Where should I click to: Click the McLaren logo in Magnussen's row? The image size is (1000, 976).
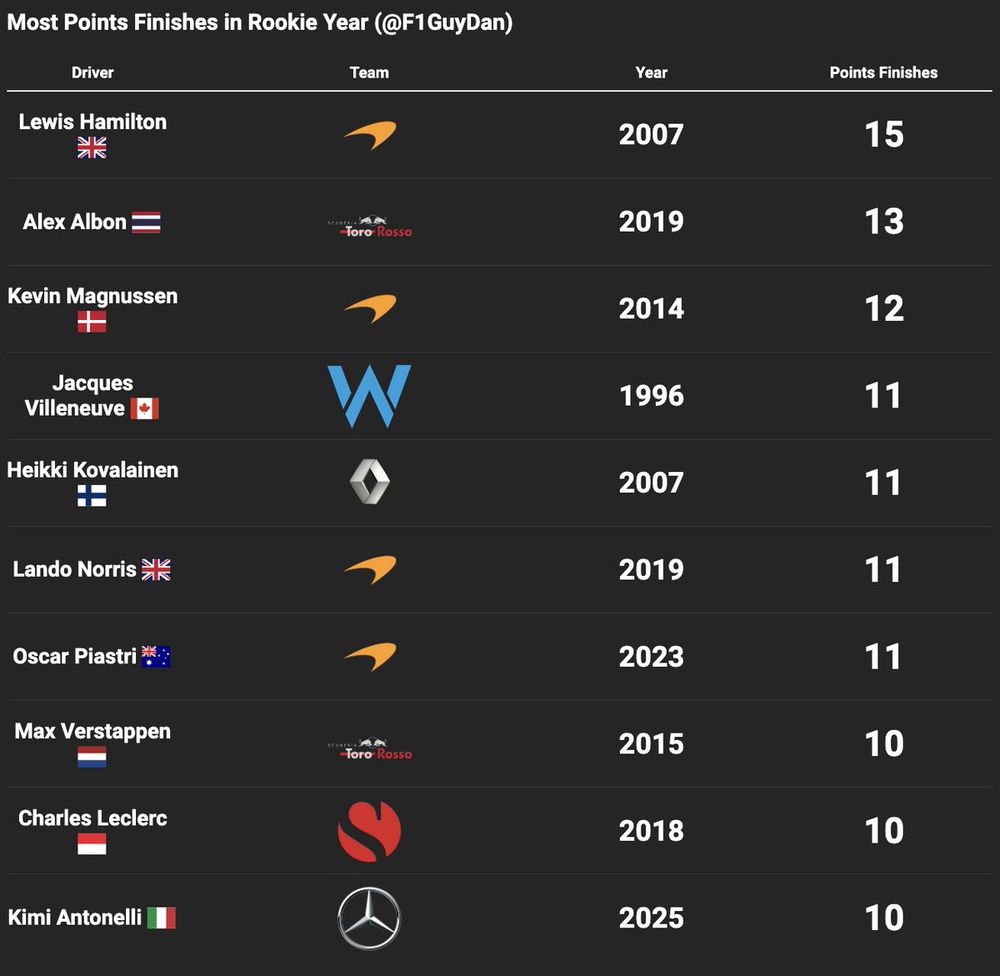[369, 309]
